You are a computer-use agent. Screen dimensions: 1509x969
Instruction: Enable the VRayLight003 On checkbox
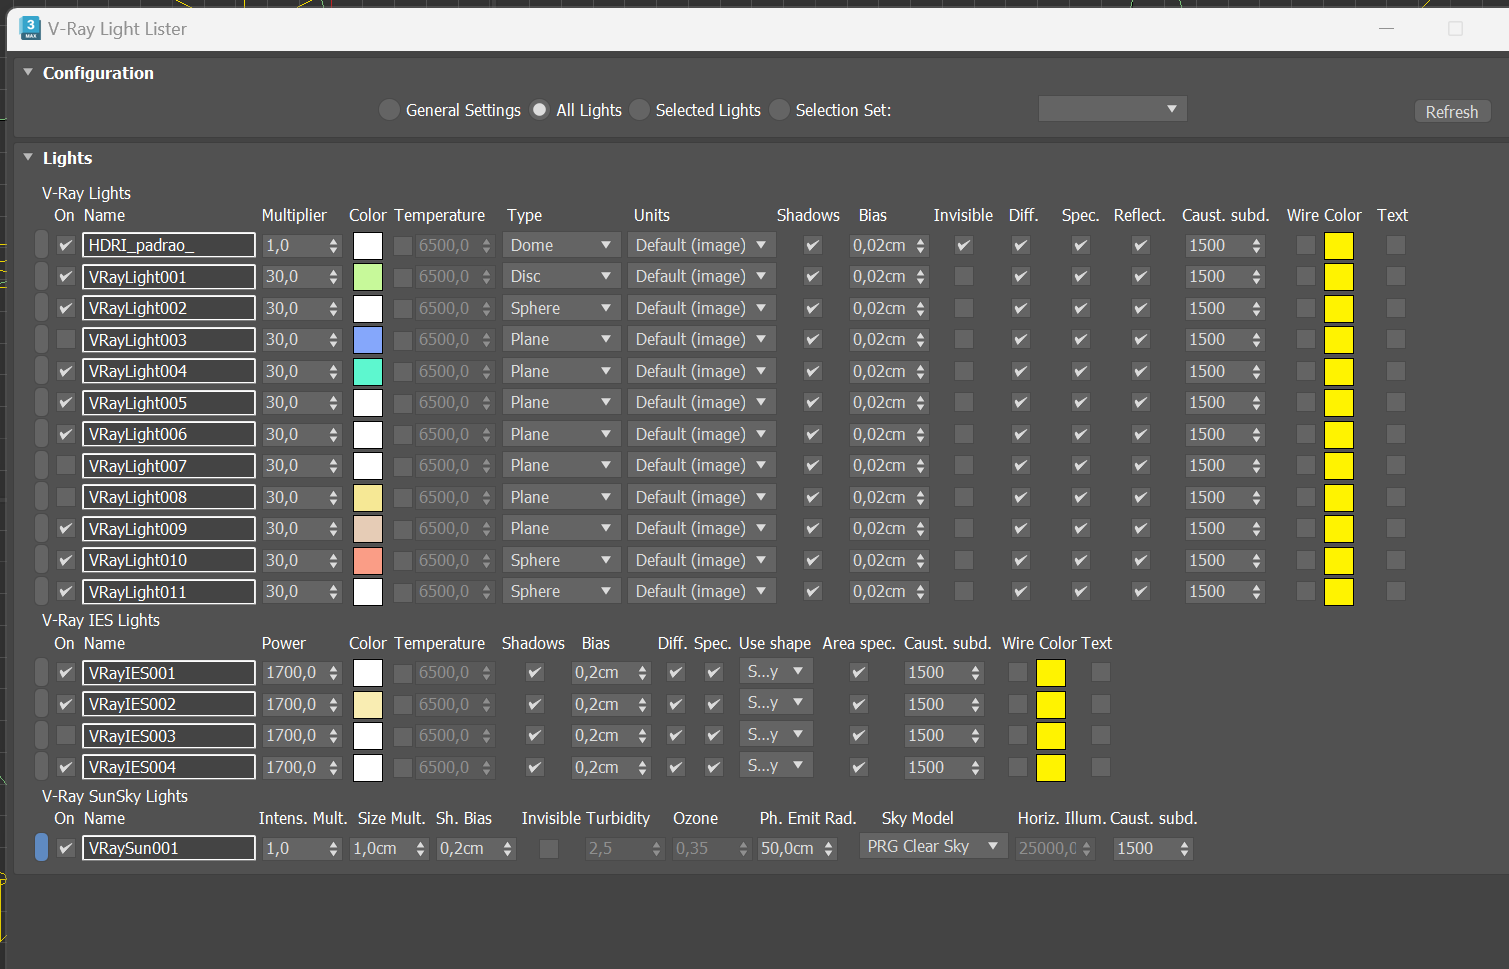point(66,340)
